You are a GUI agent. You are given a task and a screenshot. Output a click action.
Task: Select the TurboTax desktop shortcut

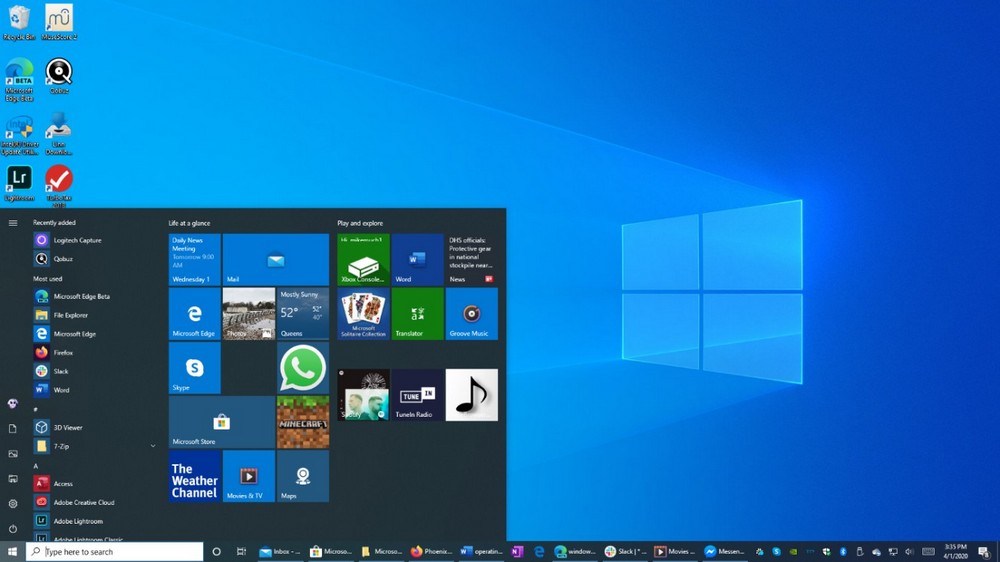pos(59,186)
